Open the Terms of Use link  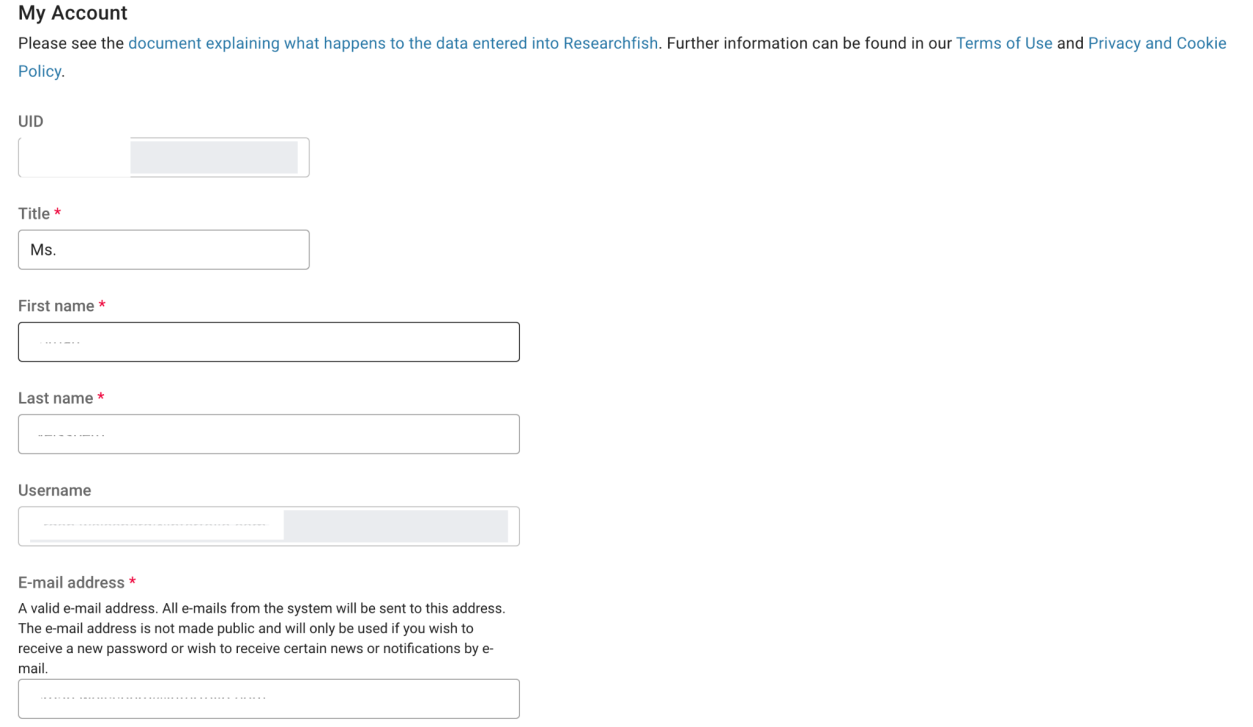[x=1004, y=44]
